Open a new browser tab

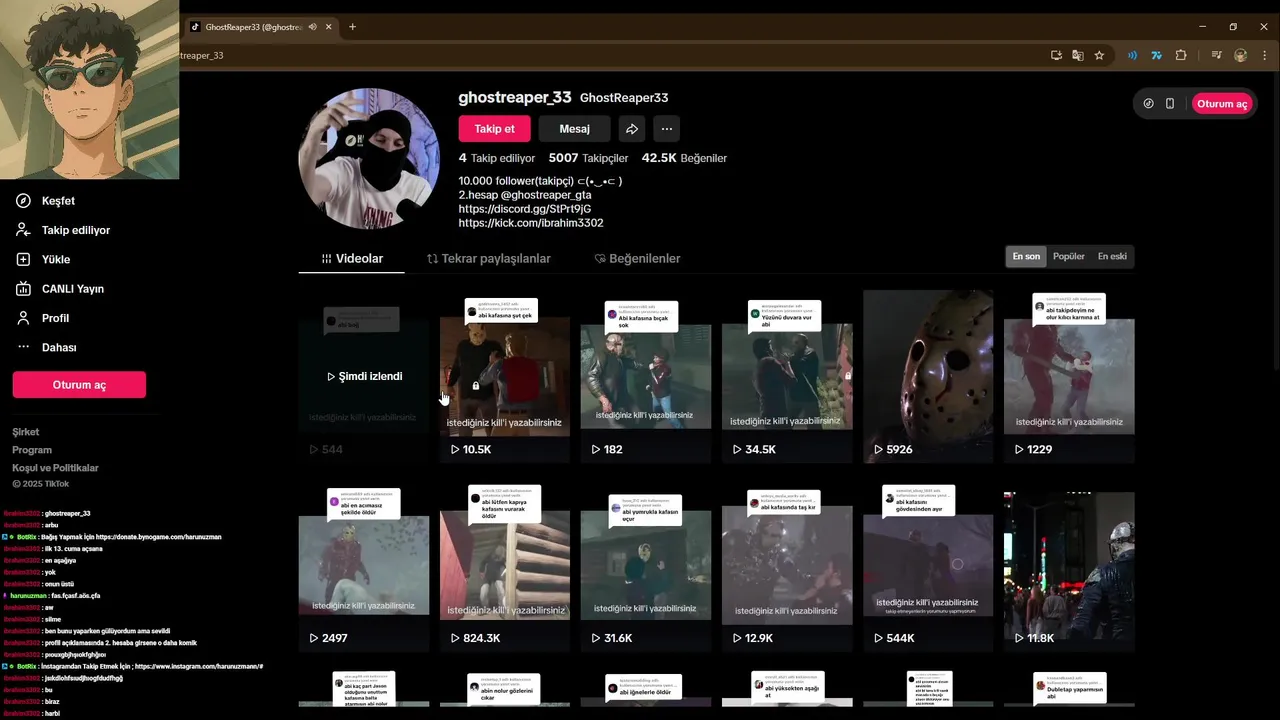[x=352, y=27]
